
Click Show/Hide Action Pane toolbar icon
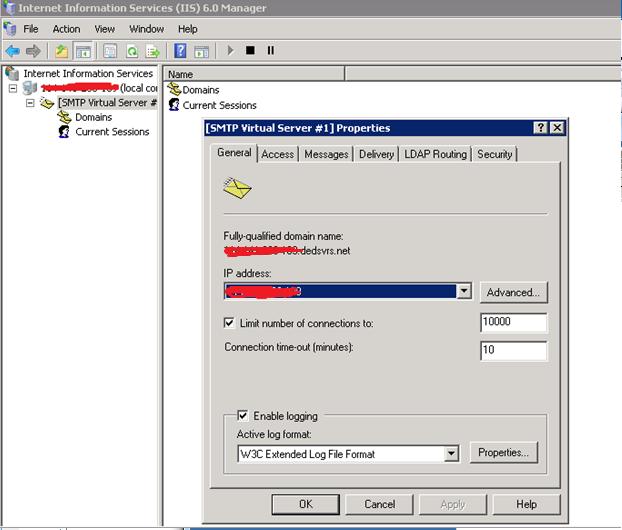[x=202, y=51]
